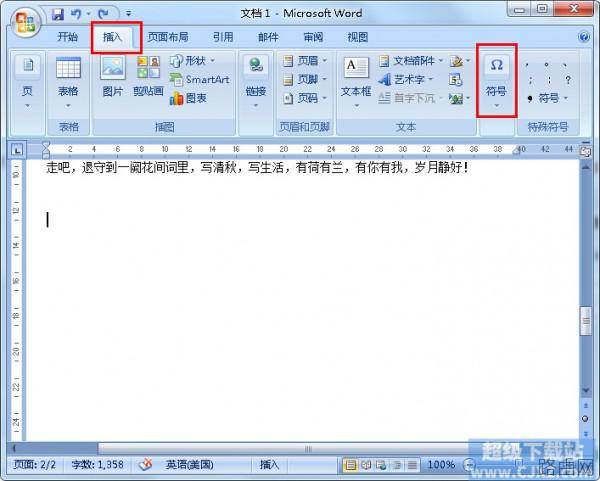600x481 pixels.
Task: Switch to the 视图 tab
Action: [358, 37]
